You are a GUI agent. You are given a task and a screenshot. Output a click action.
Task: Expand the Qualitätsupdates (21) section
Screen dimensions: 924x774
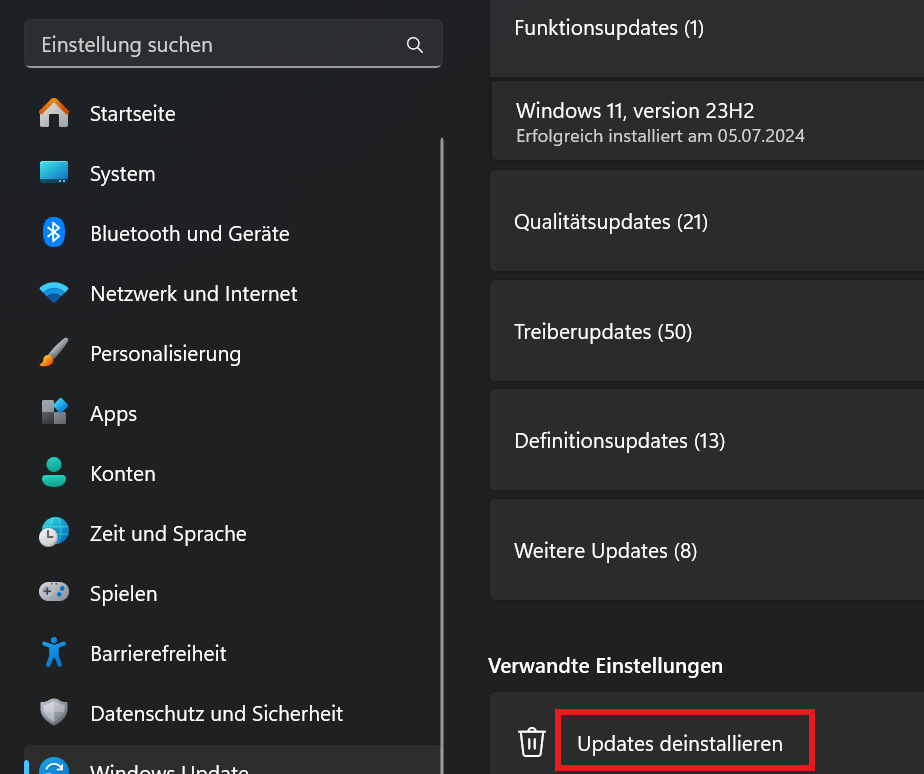click(x=707, y=221)
